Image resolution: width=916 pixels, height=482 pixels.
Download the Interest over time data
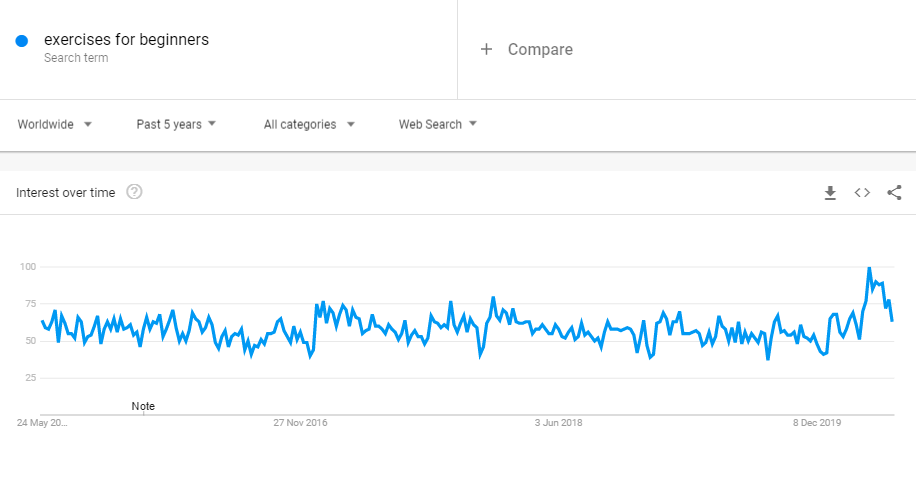[829, 193]
